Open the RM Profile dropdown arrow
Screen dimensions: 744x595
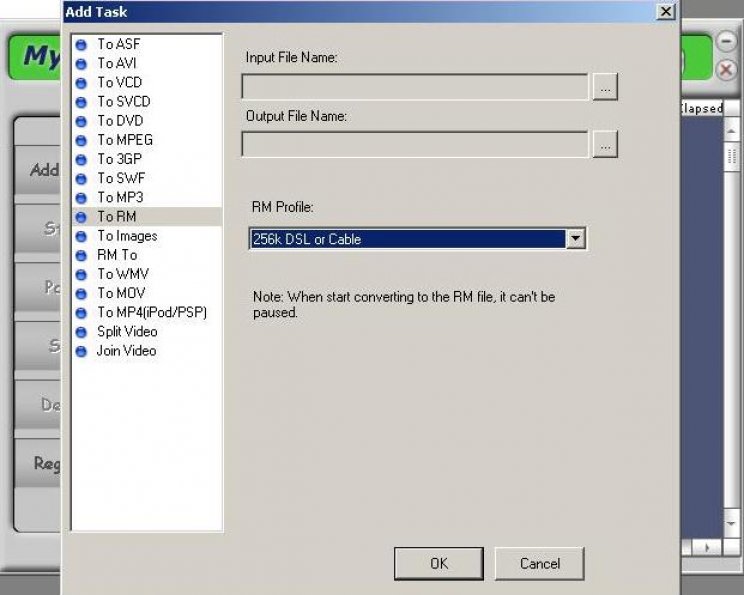(575, 239)
